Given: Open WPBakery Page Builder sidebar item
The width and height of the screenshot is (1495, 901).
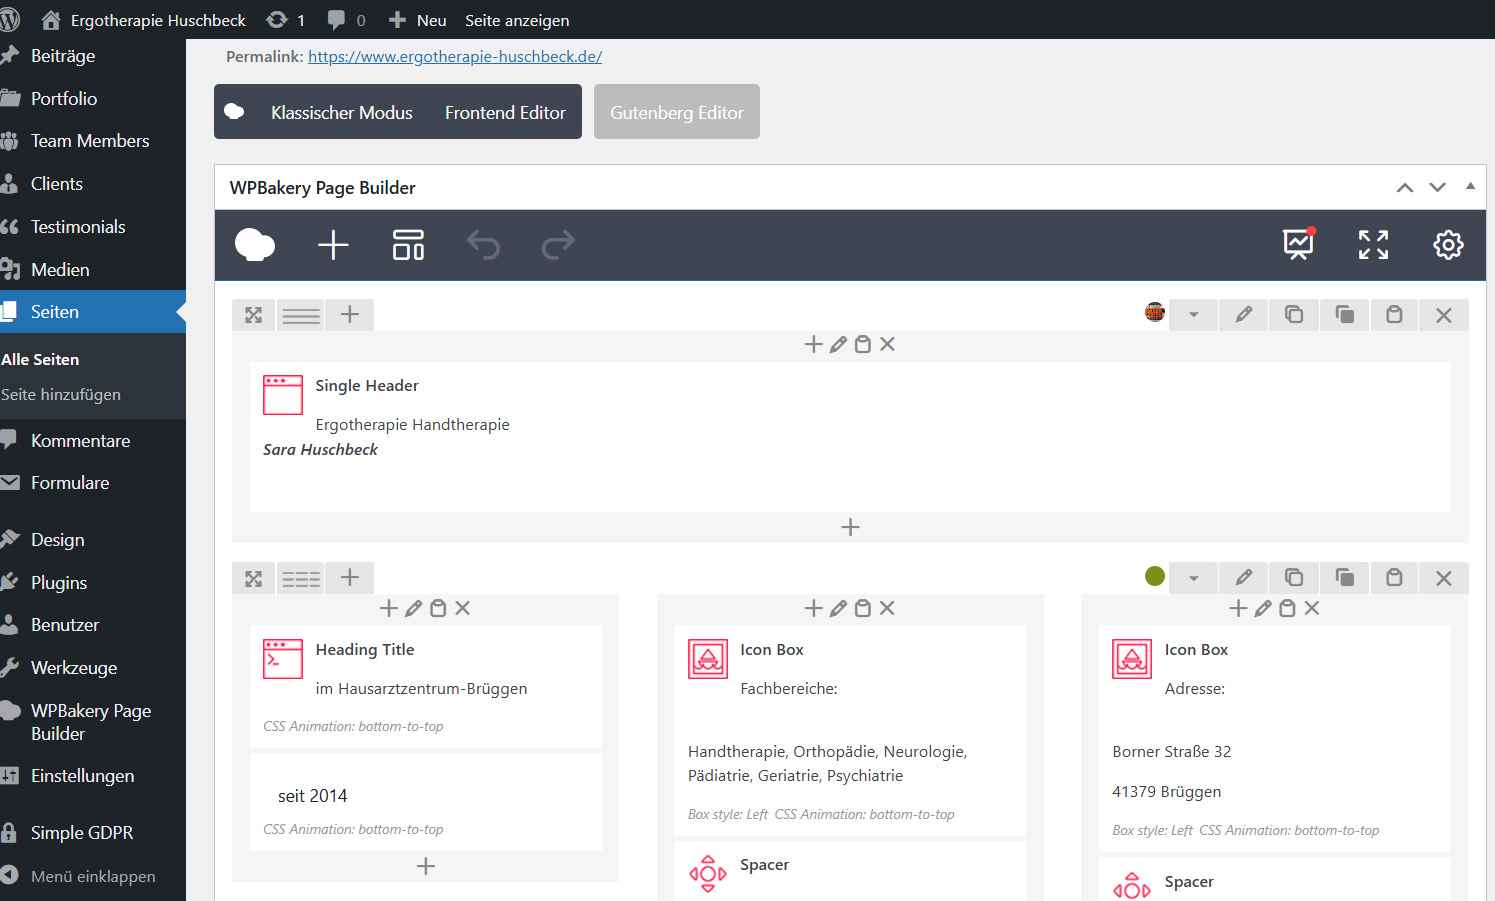Looking at the screenshot, I should [91, 722].
